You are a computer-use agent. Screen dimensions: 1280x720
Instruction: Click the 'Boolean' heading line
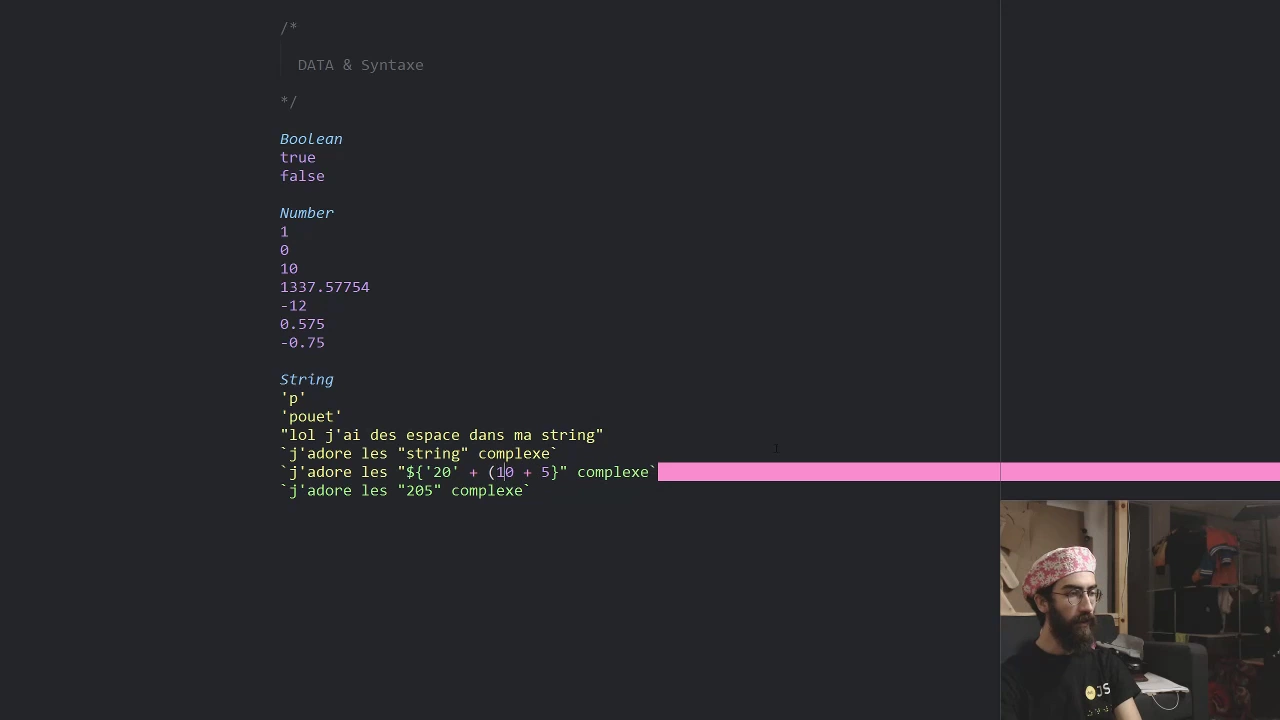click(311, 139)
